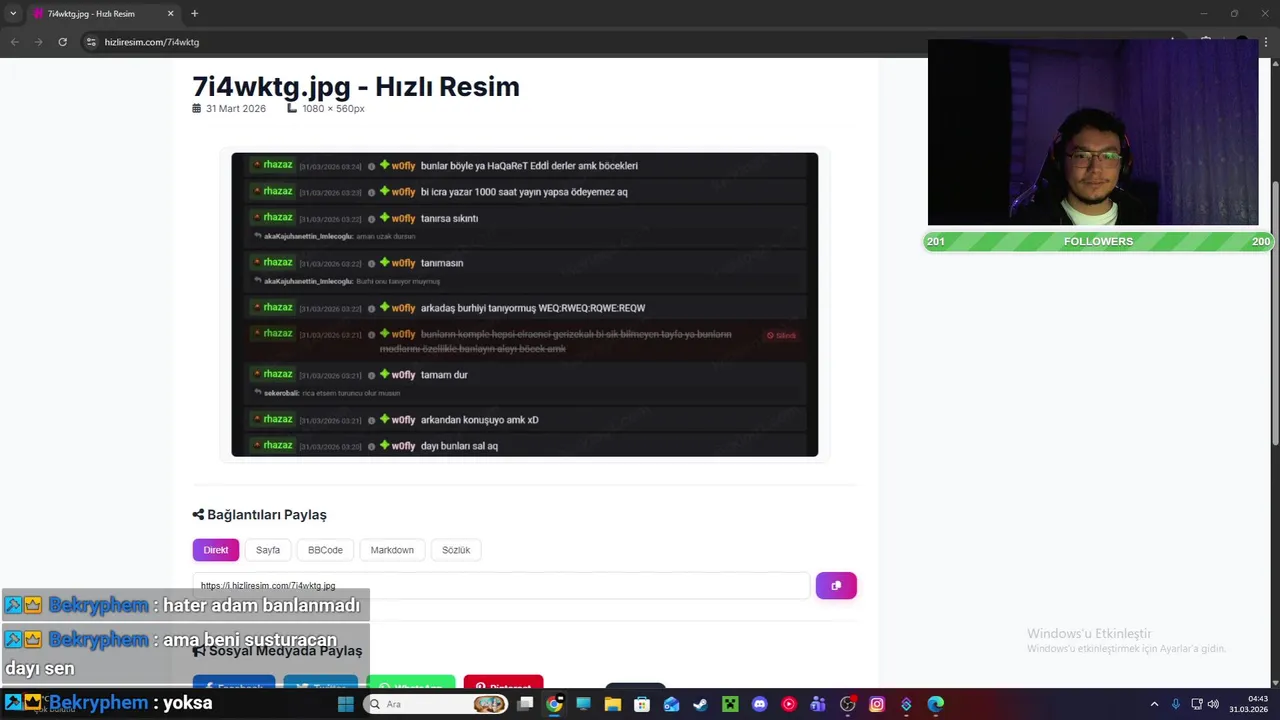Click the page title 7i4wktg.jpg - Hızlı Resim
This screenshot has height=720, width=1280.
click(x=356, y=87)
